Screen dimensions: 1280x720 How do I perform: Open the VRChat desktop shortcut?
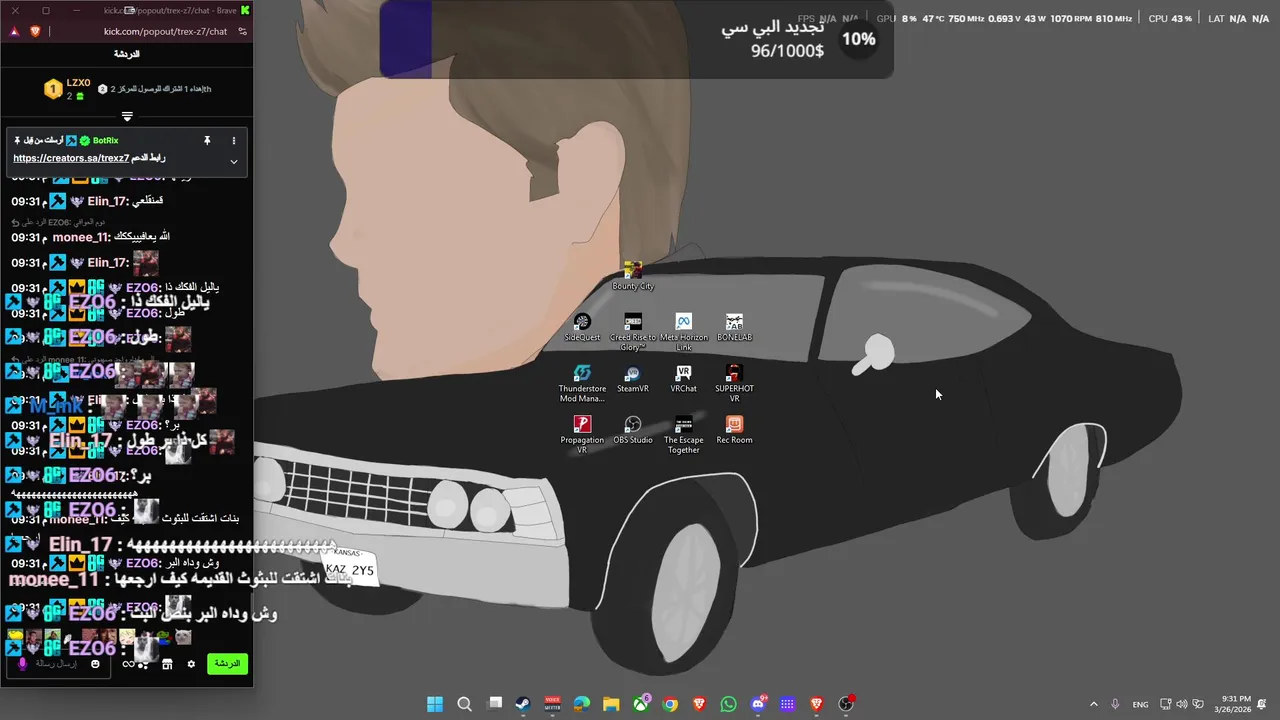point(684,379)
